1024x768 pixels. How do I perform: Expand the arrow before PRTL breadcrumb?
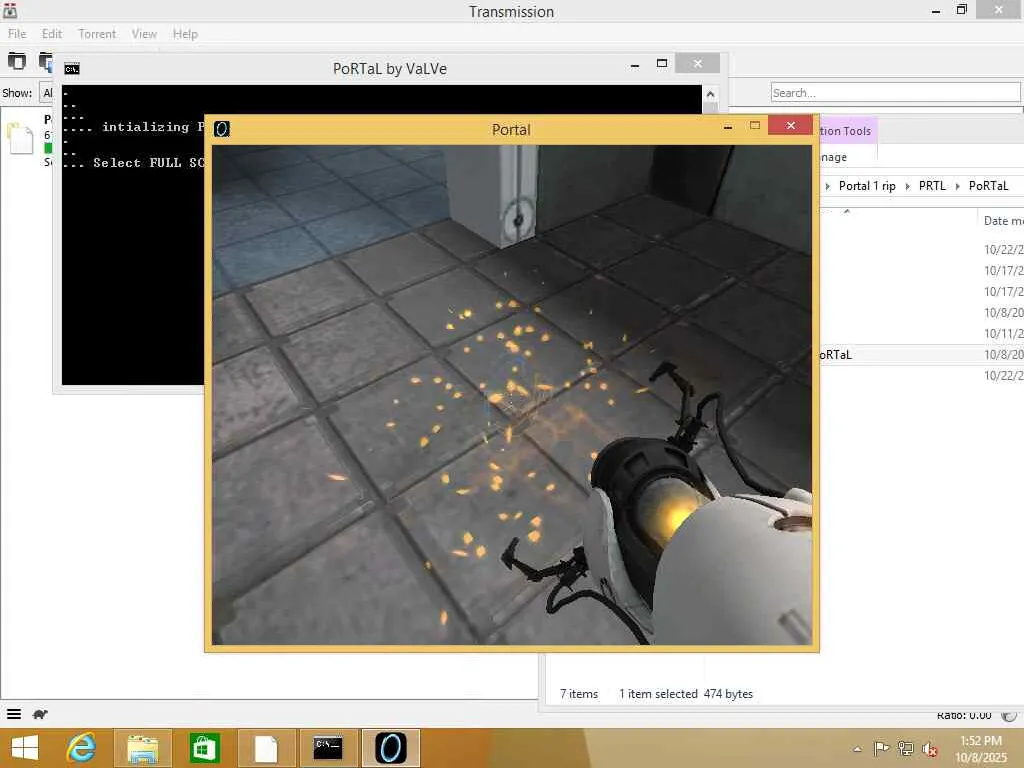(x=907, y=187)
